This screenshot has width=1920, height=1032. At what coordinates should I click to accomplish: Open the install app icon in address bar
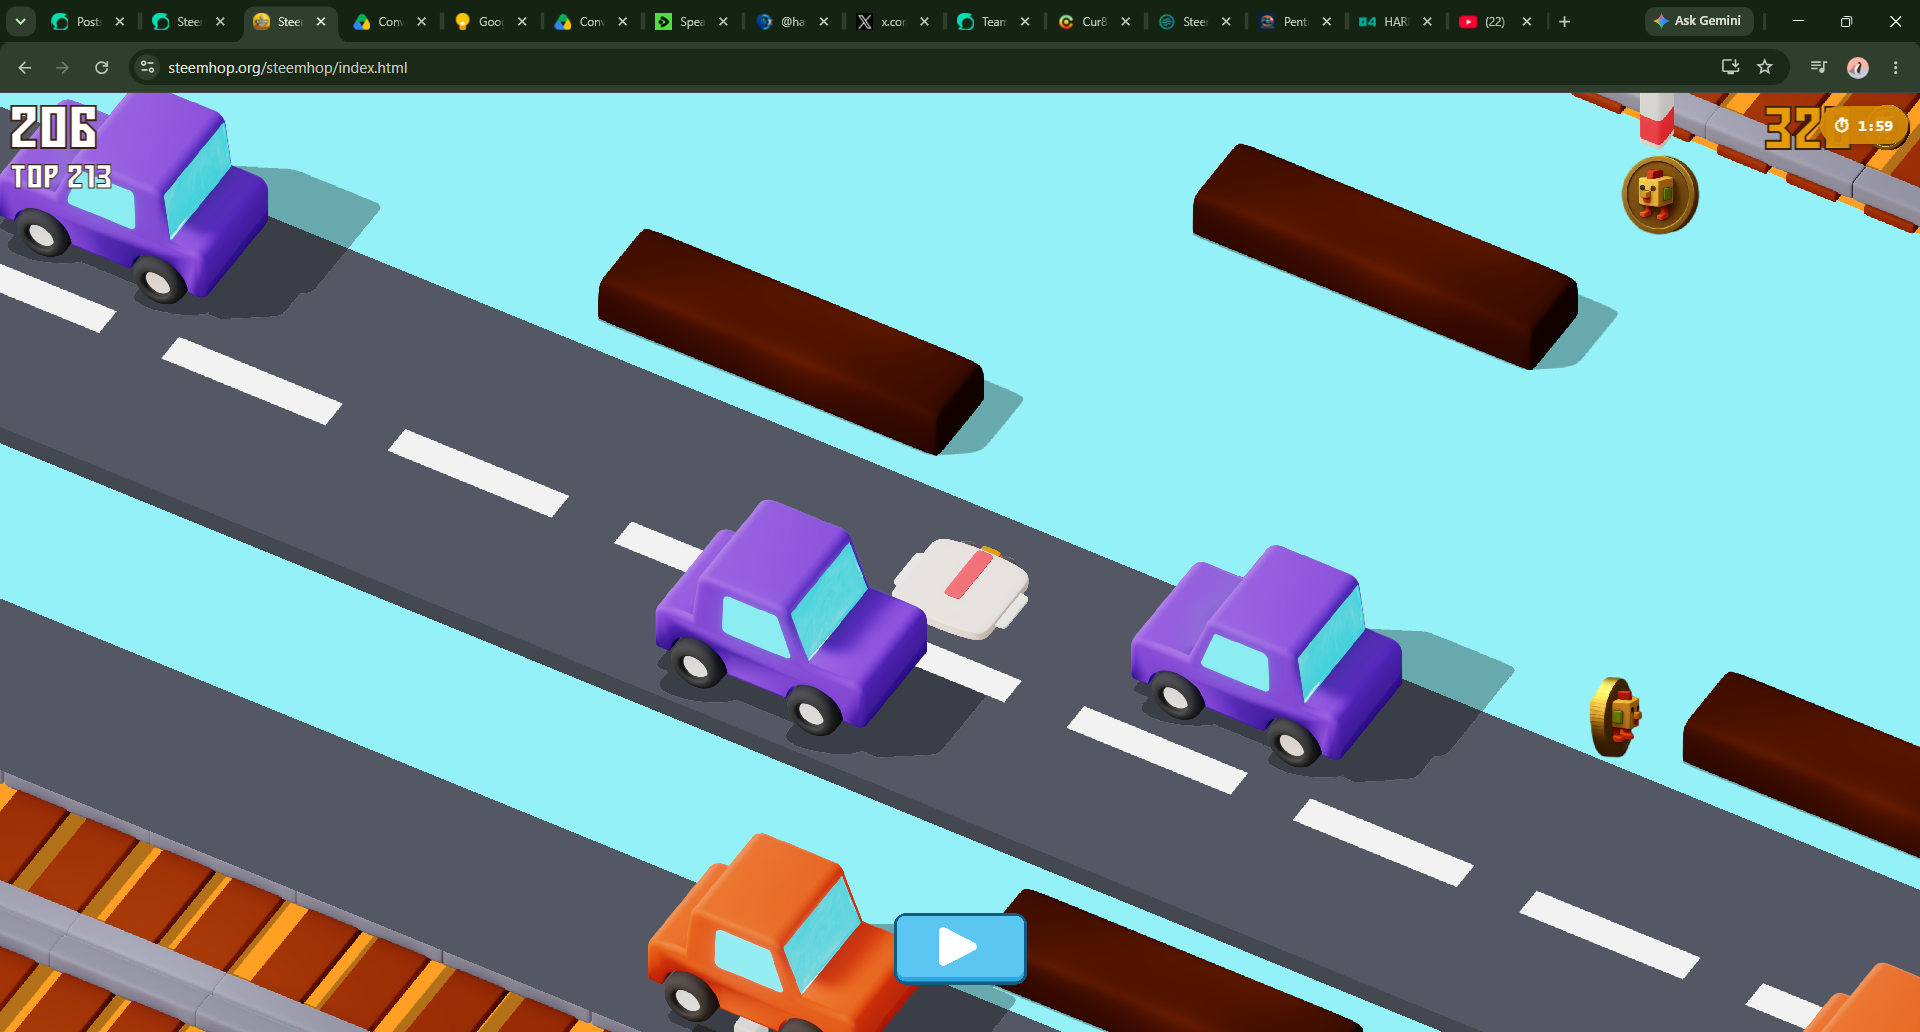pos(1730,67)
